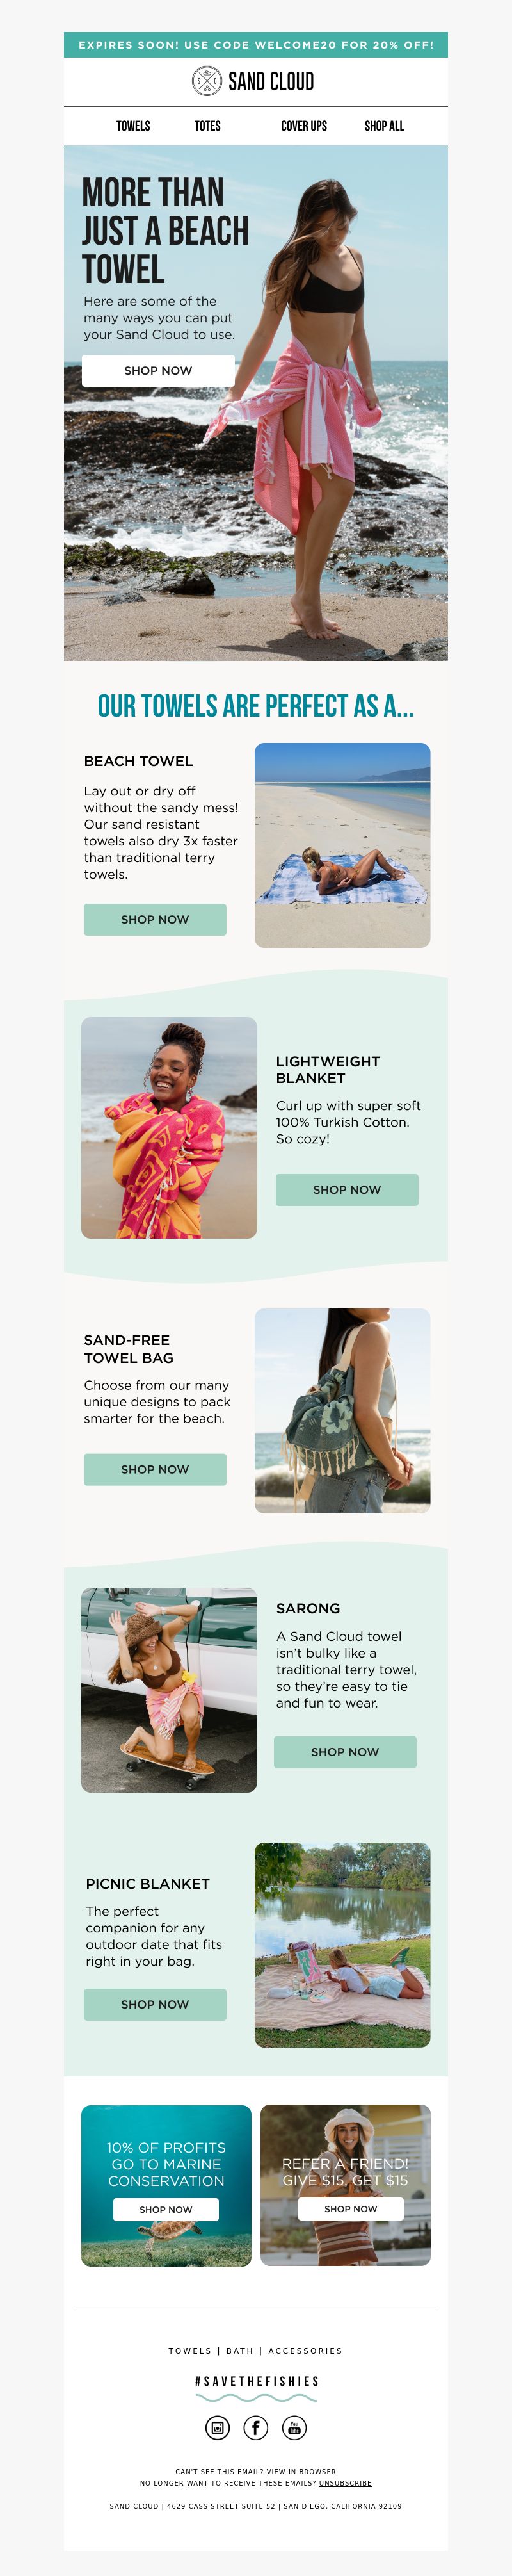Shop Now under Beach Towel
Image resolution: width=512 pixels, height=2576 pixels.
coord(155,919)
